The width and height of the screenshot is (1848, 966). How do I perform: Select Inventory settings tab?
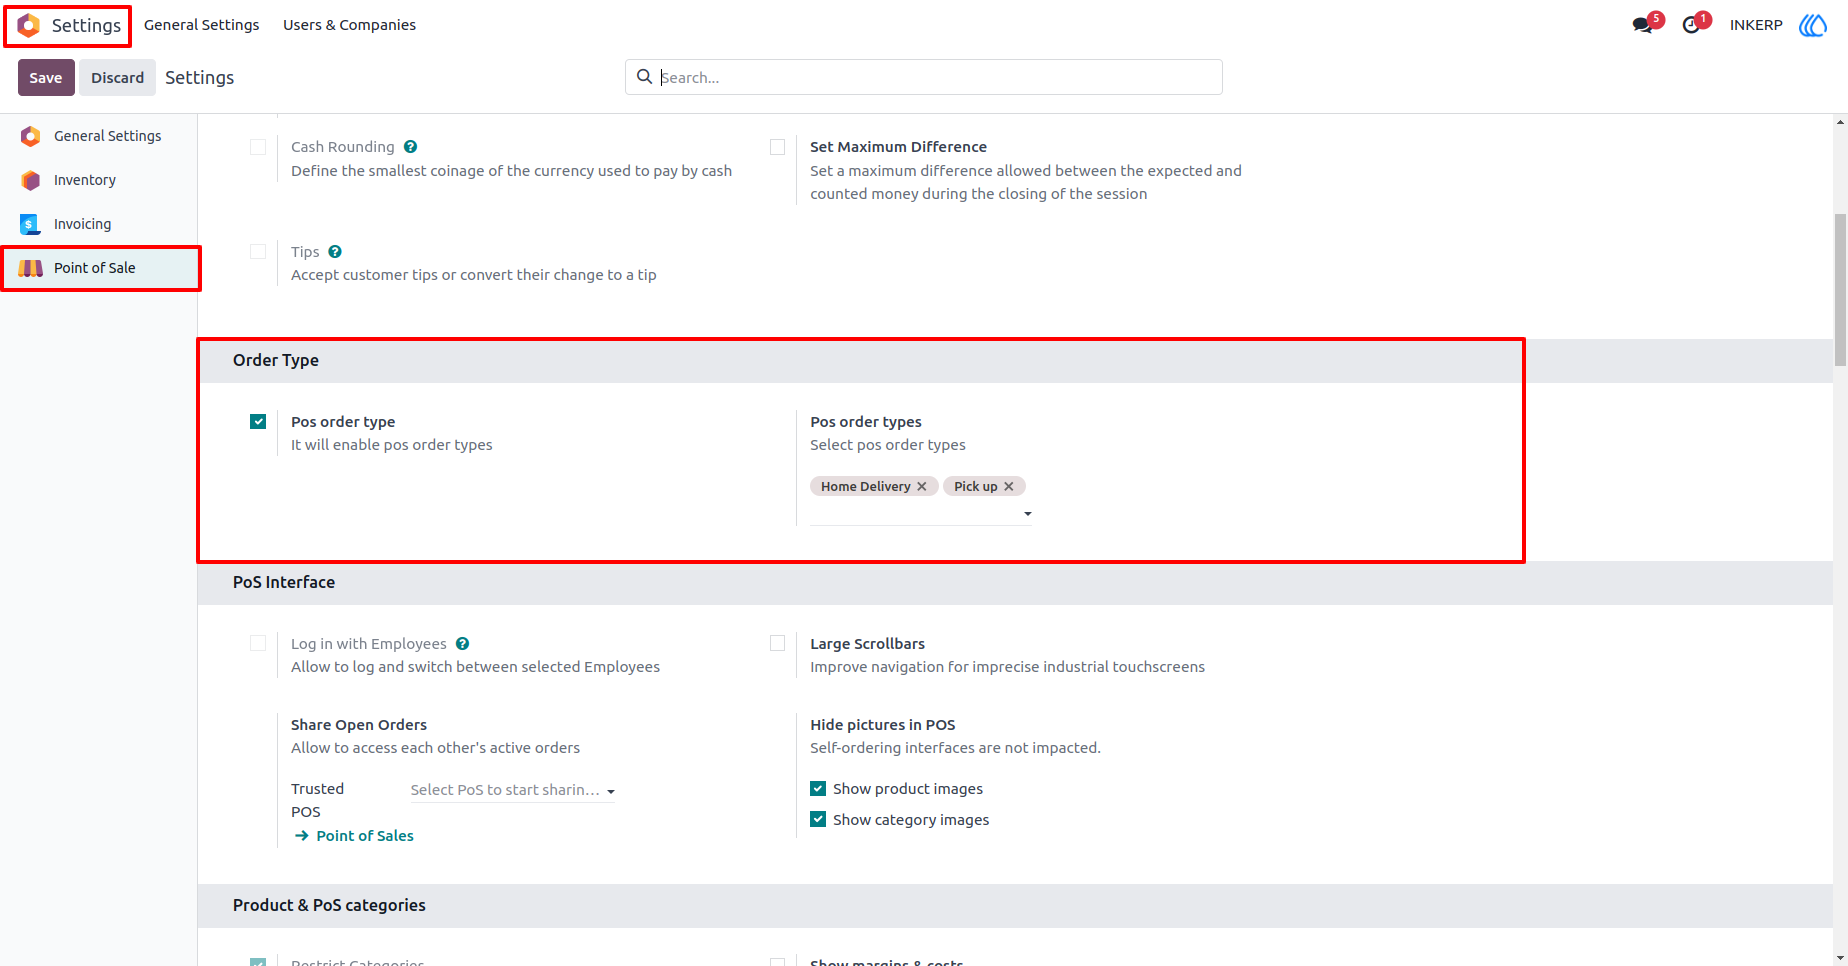point(99,180)
